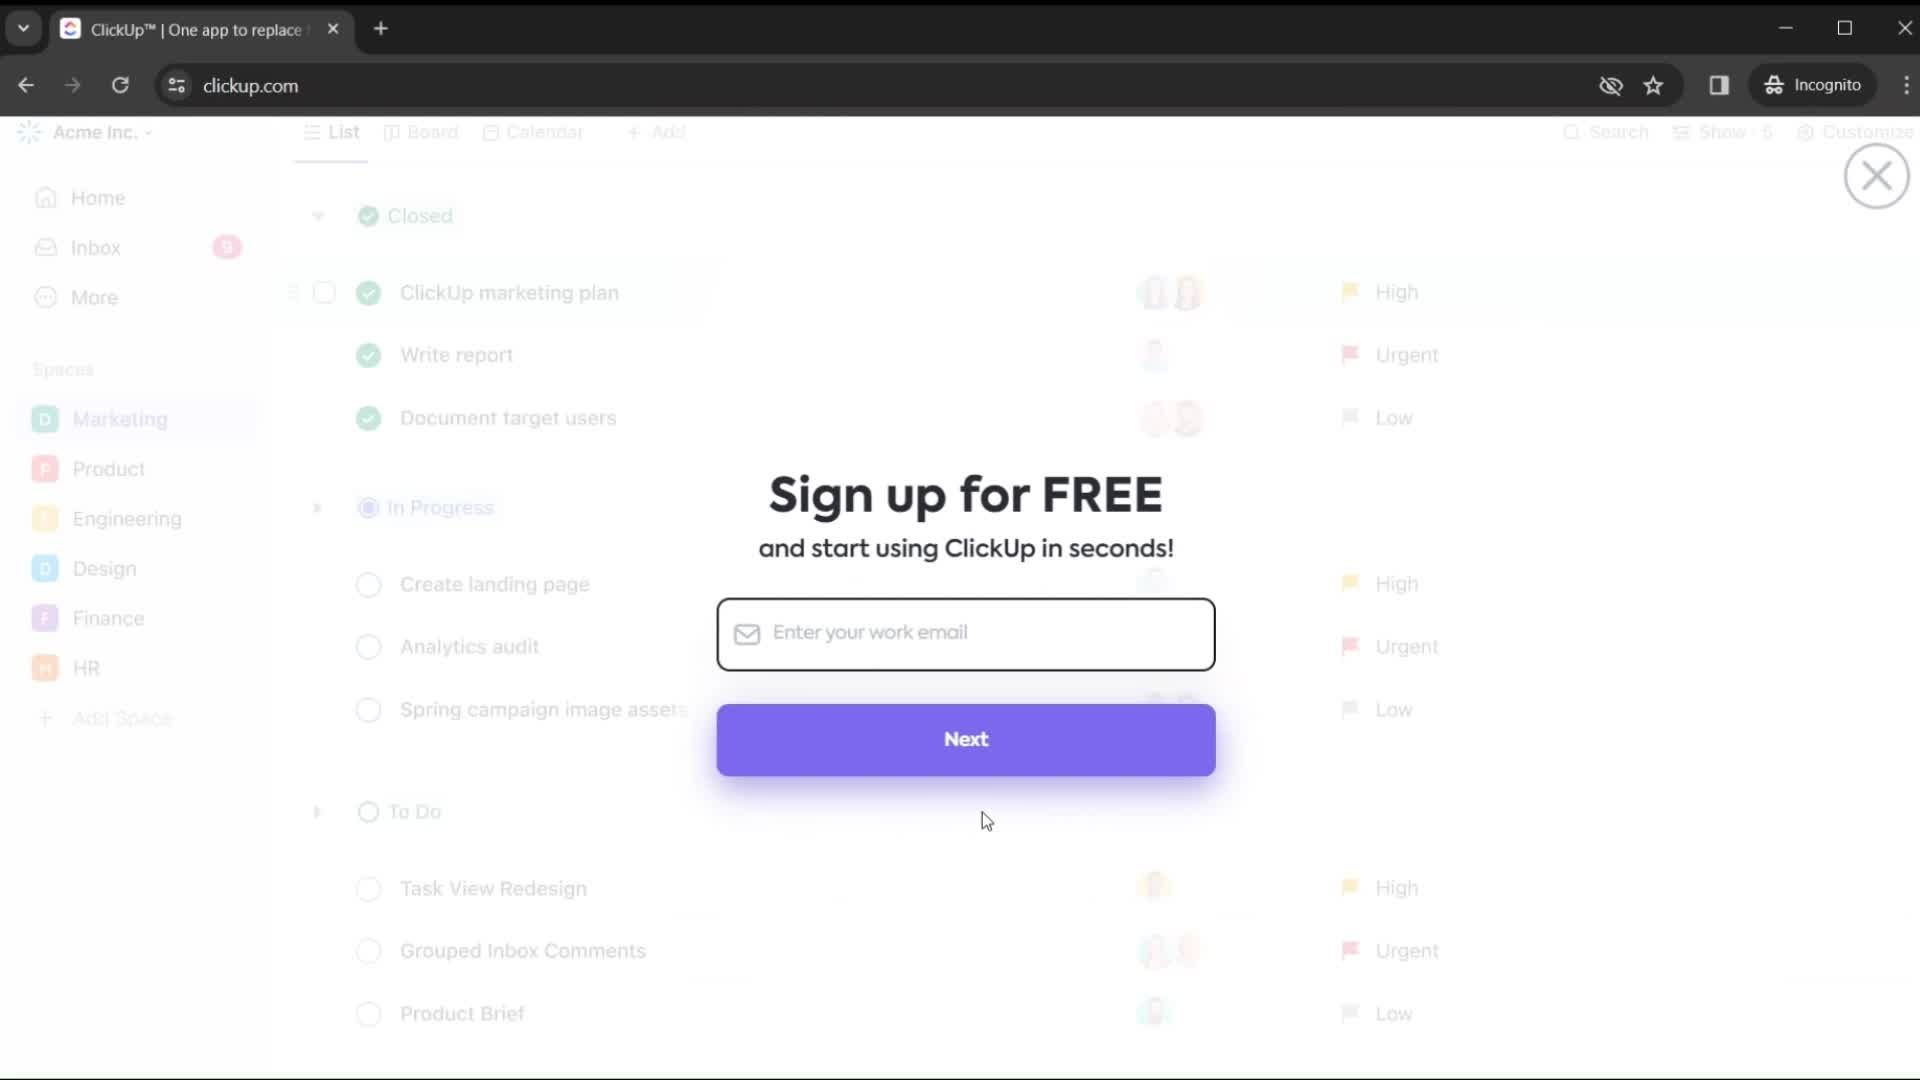Expand the In Progress tasks group

(x=316, y=508)
